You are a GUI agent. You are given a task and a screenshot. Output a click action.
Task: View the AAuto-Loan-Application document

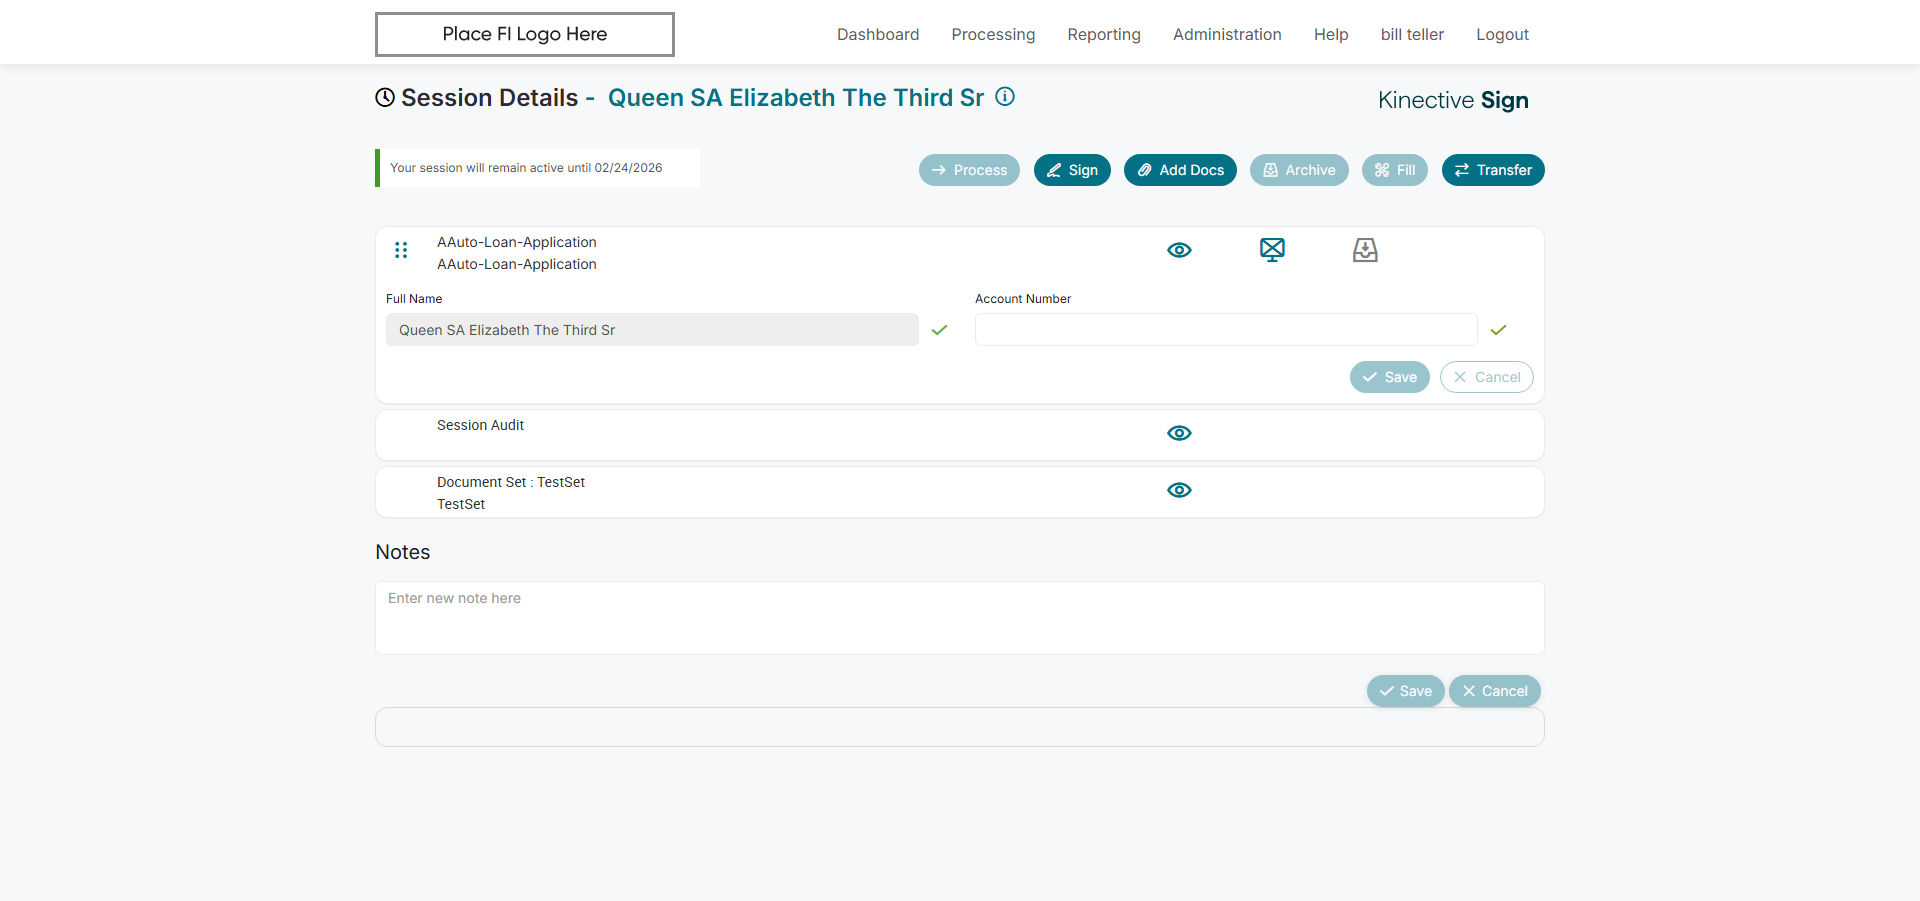coord(1179,250)
